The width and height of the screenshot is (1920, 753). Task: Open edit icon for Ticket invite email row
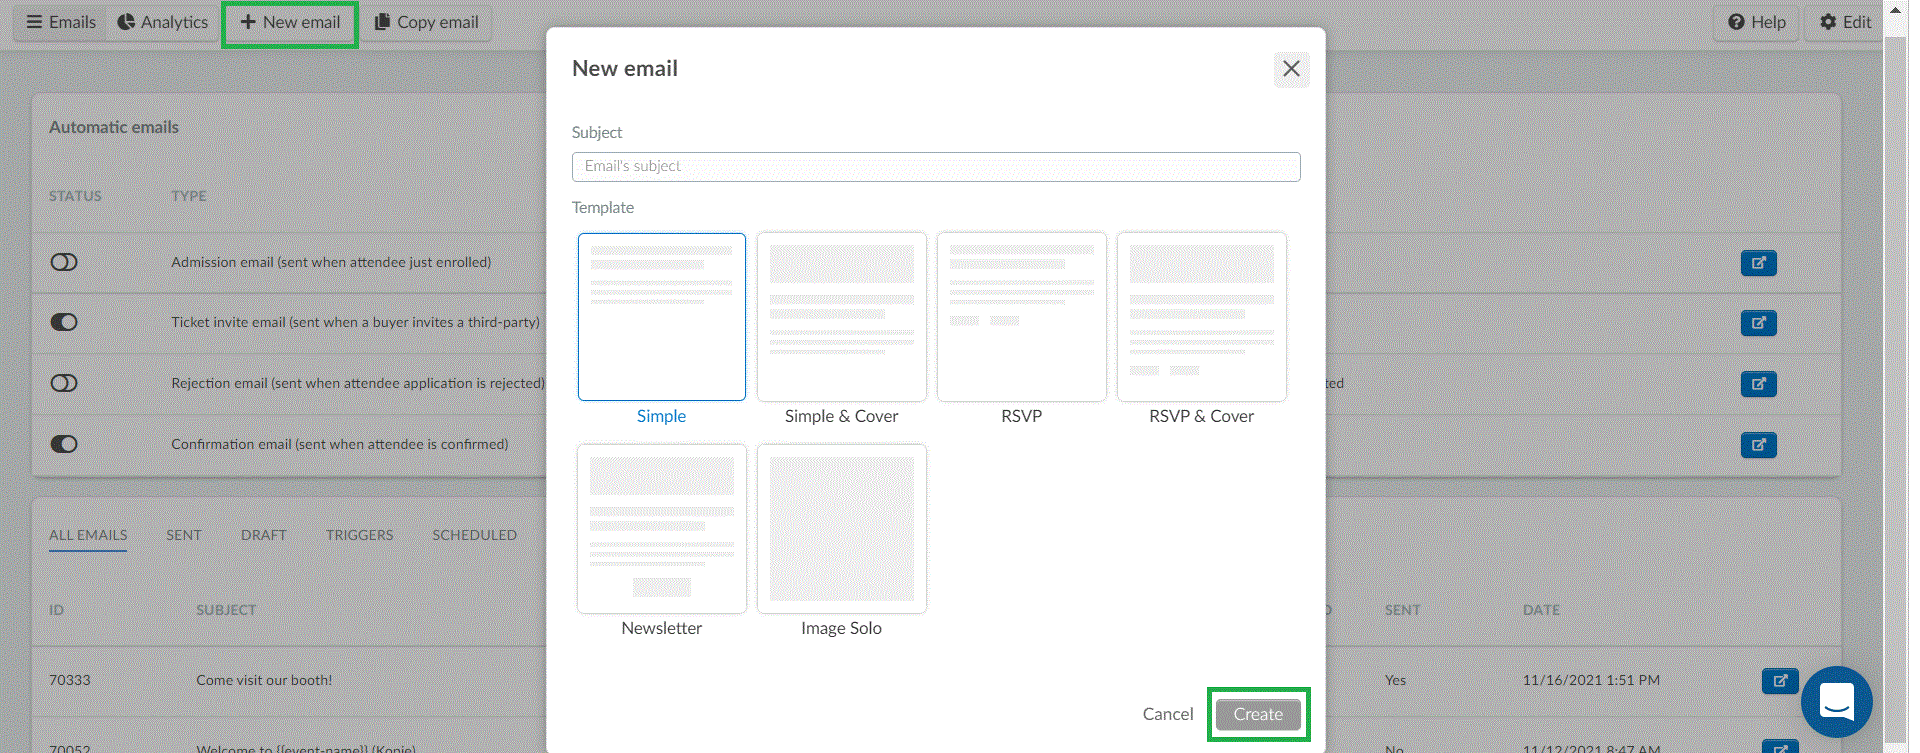pos(1758,323)
